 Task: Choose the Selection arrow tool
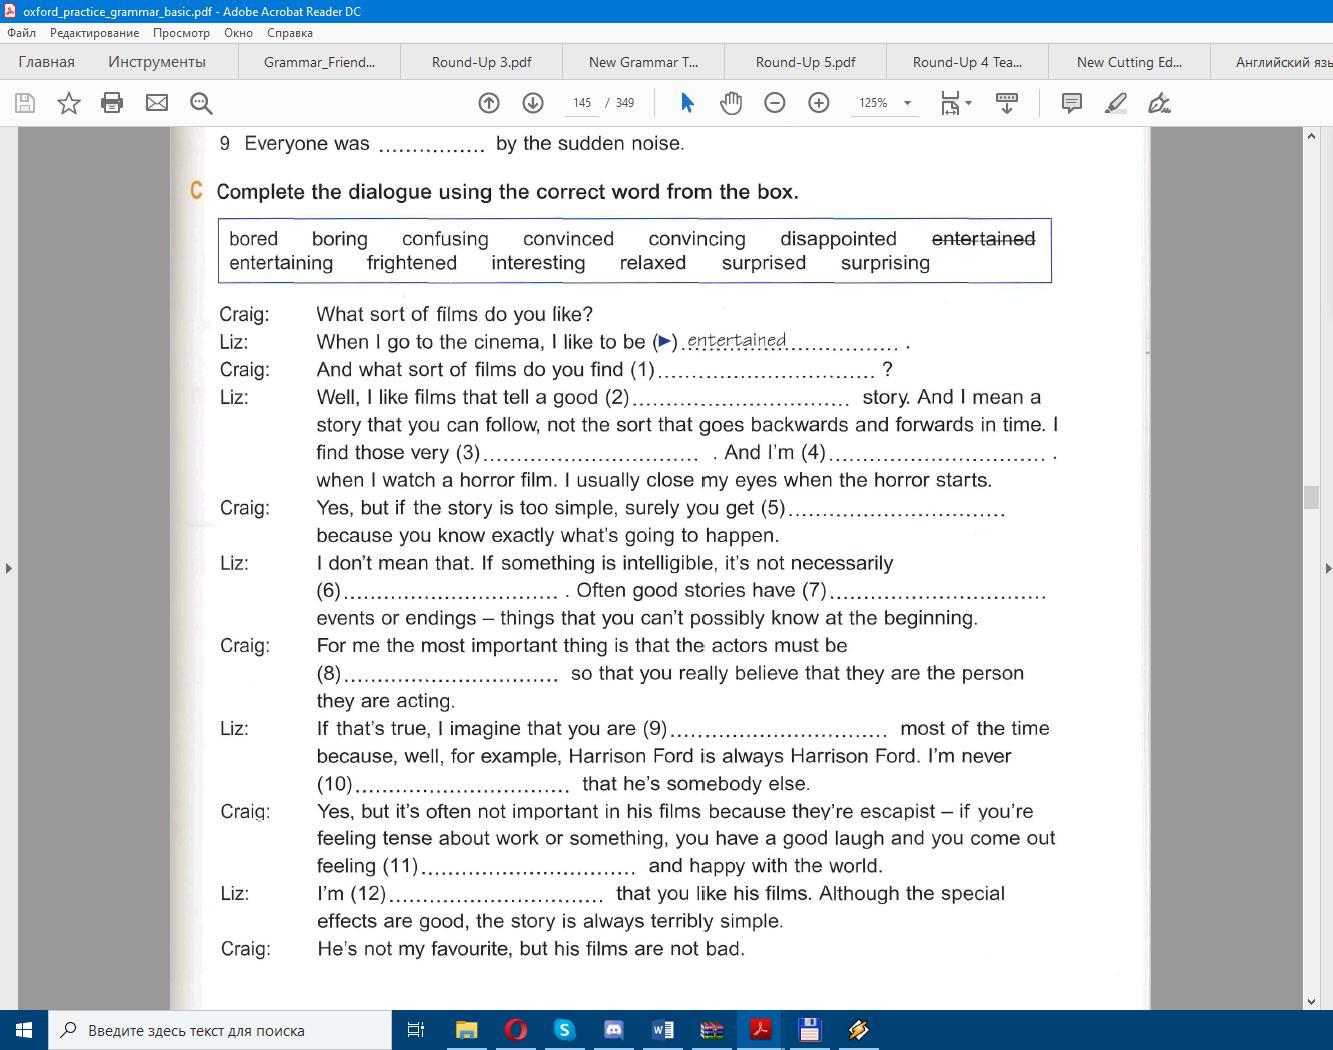tap(687, 103)
